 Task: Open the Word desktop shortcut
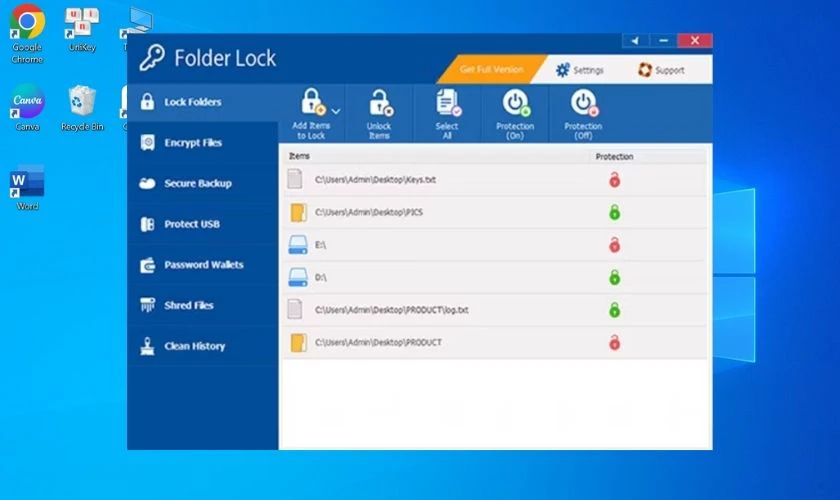click(27, 188)
